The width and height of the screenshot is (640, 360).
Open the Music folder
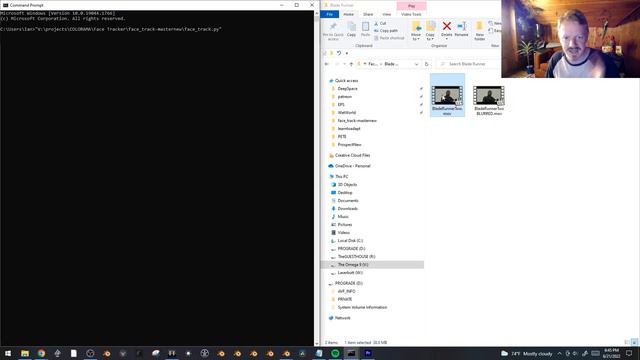coord(343,217)
